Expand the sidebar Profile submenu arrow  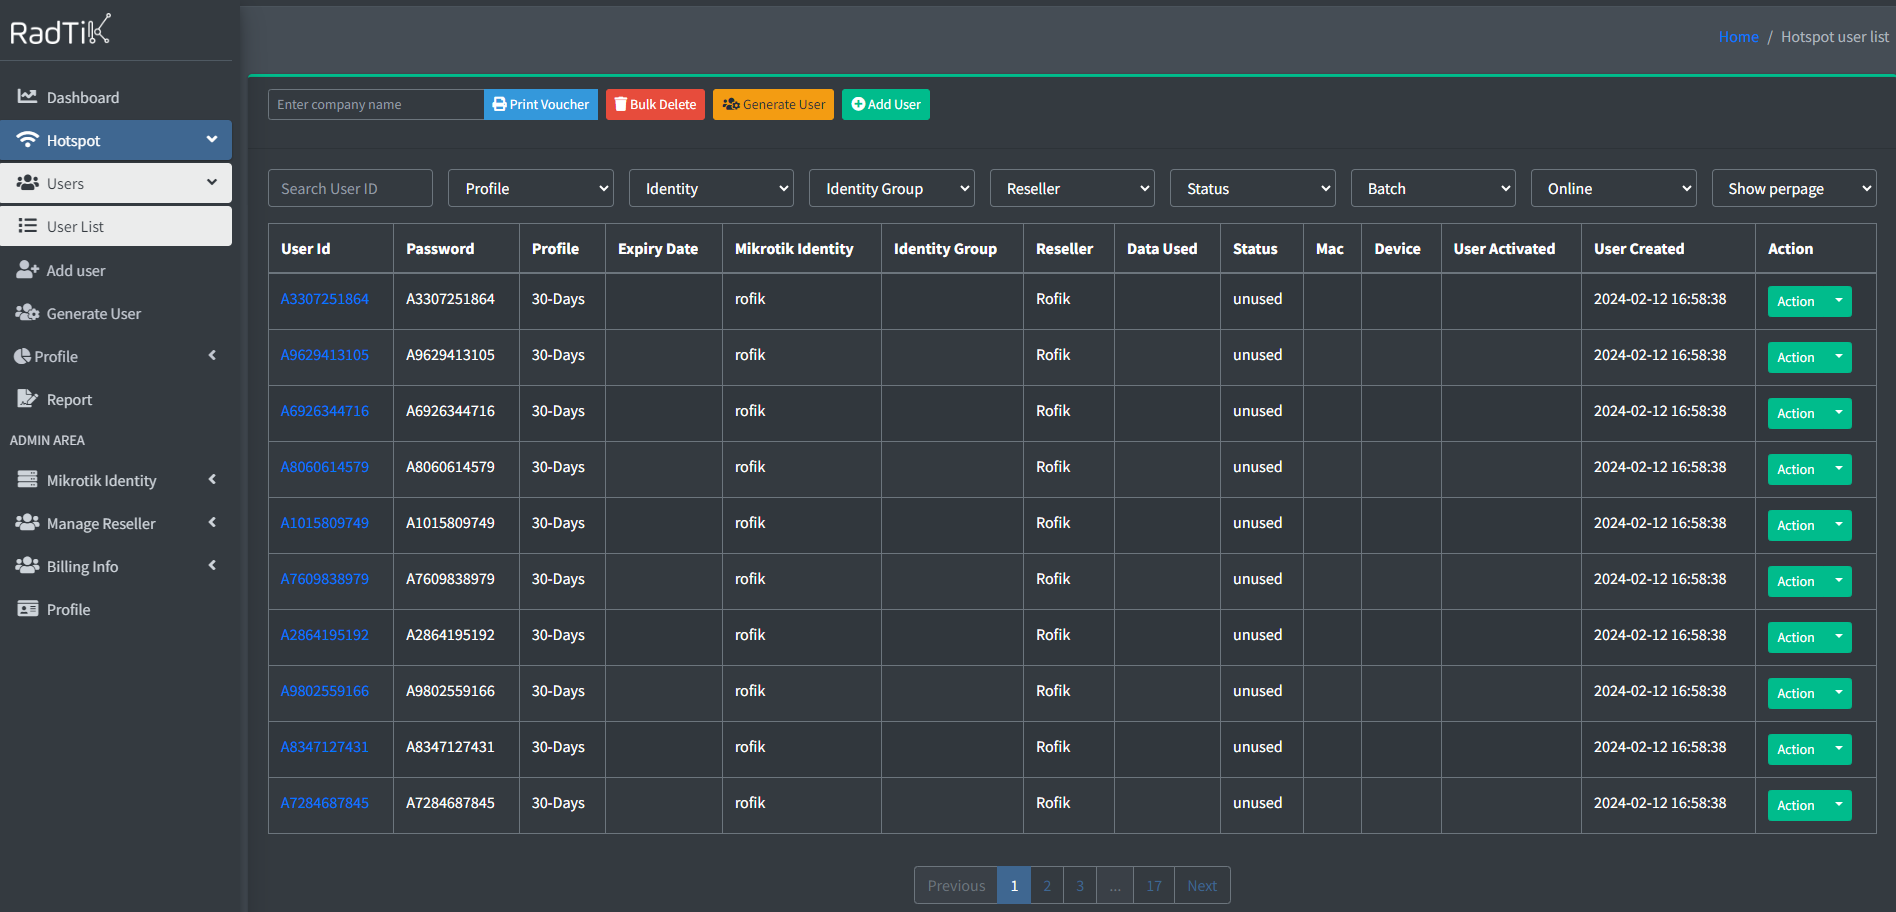click(212, 356)
